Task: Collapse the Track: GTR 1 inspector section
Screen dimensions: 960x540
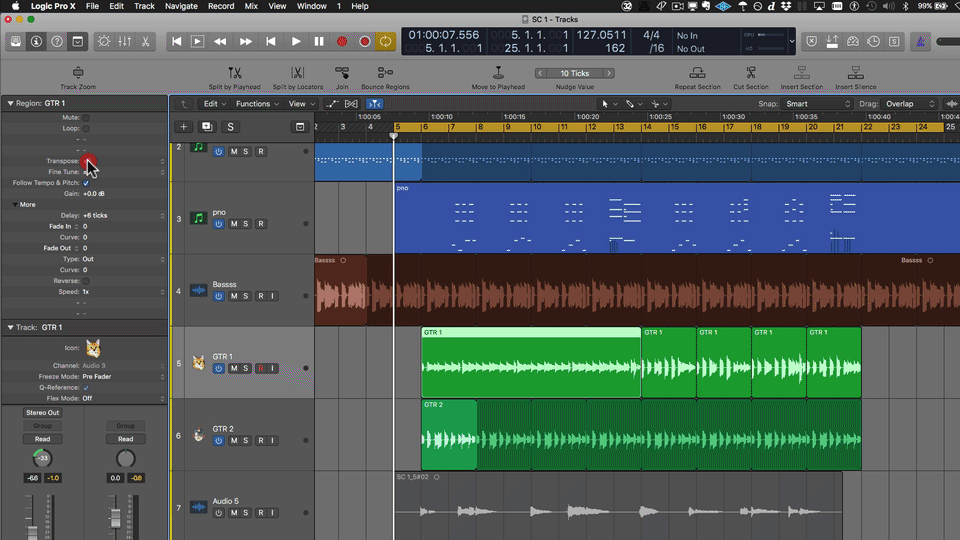Action: (10, 328)
